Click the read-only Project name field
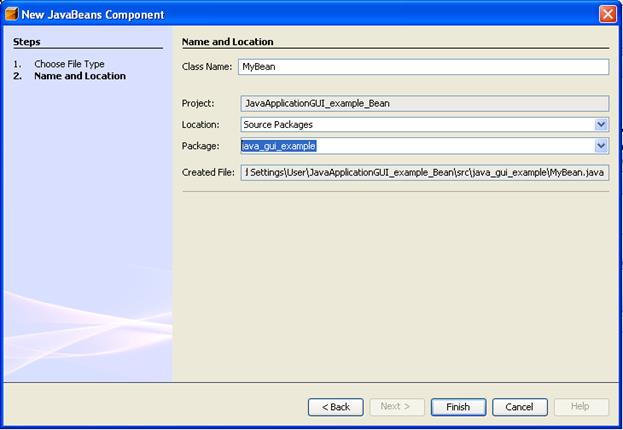623x430 pixels. [424, 103]
